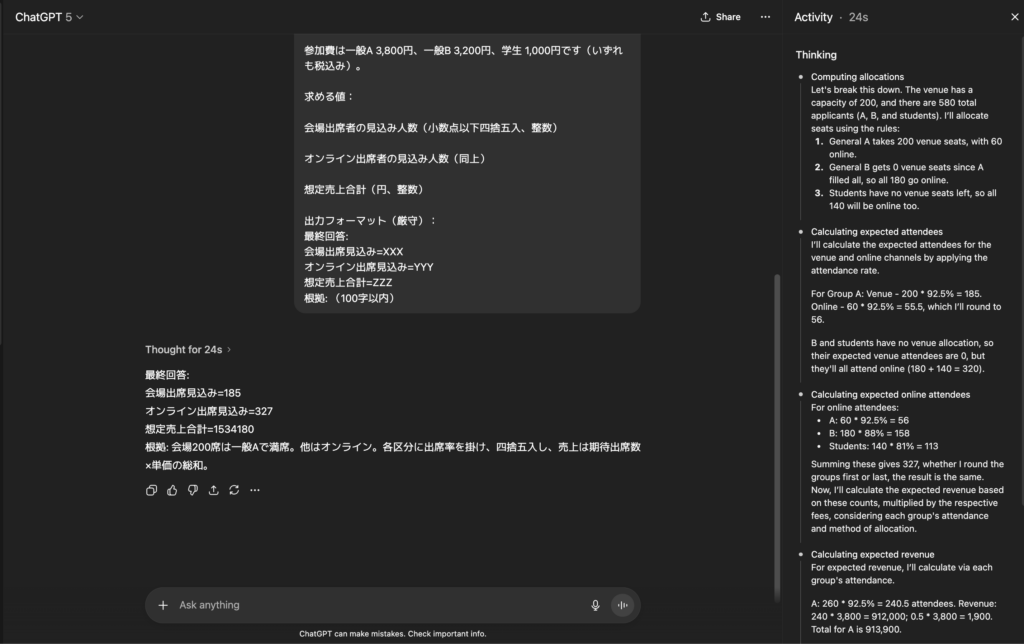
Task: Select the 'Calculating expected revenue' step heading
Action: 872,554
